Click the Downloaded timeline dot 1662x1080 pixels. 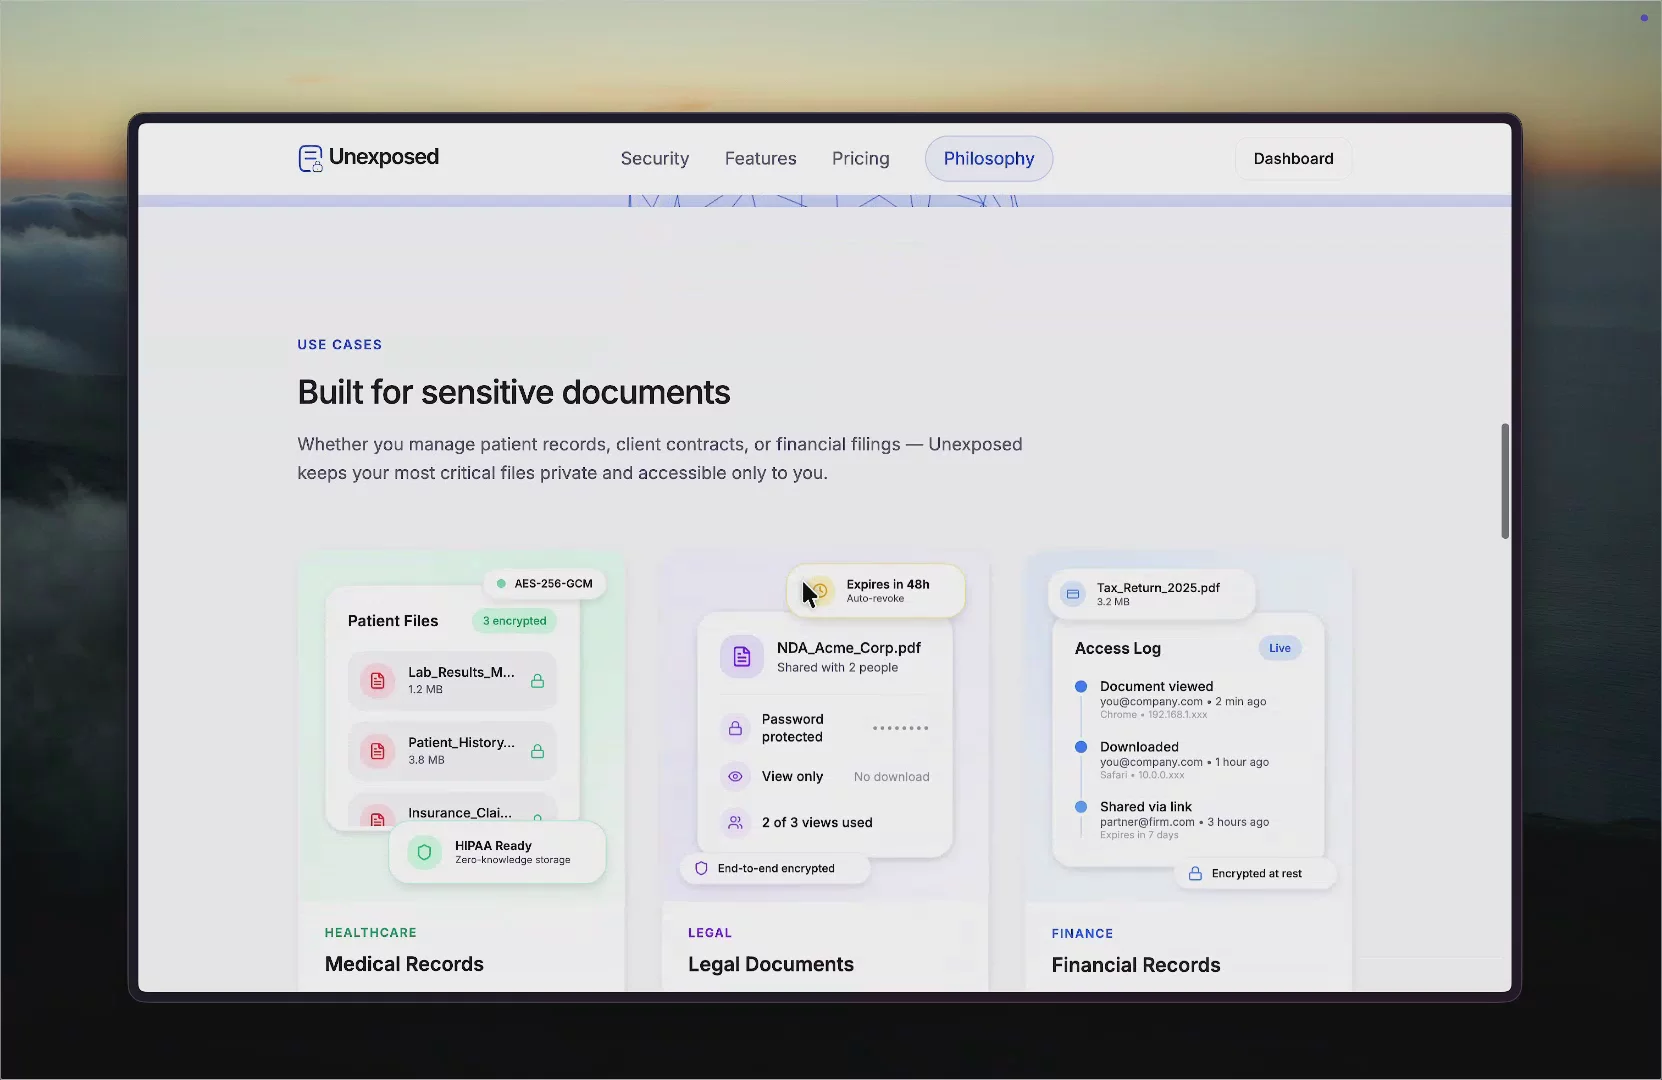click(1081, 747)
